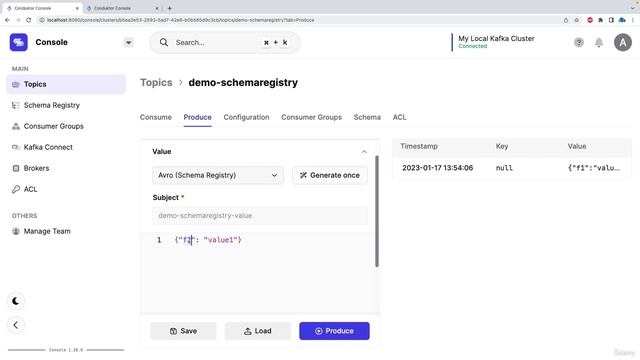Go to Topics in sidebar
The height and width of the screenshot is (360, 640).
(x=66, y=84)
